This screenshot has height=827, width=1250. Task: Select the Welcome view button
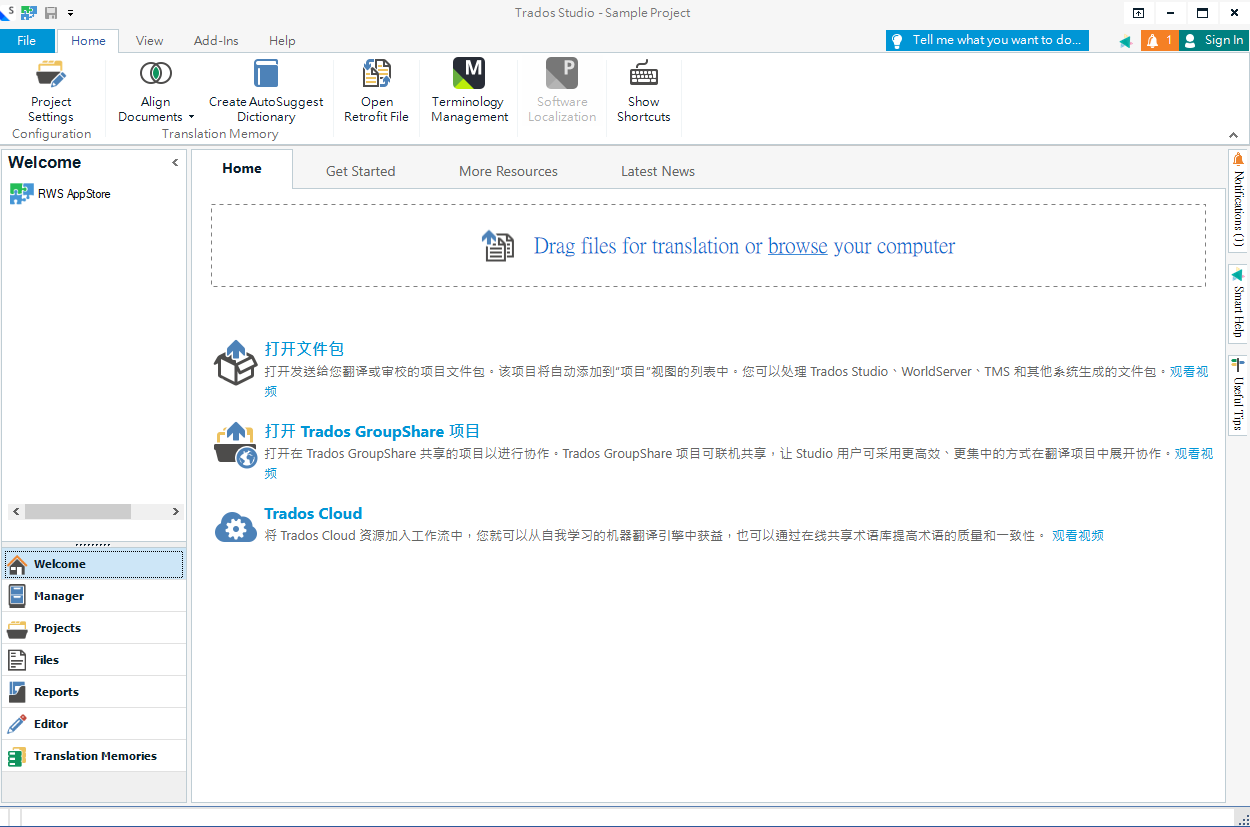pos(94,564)
